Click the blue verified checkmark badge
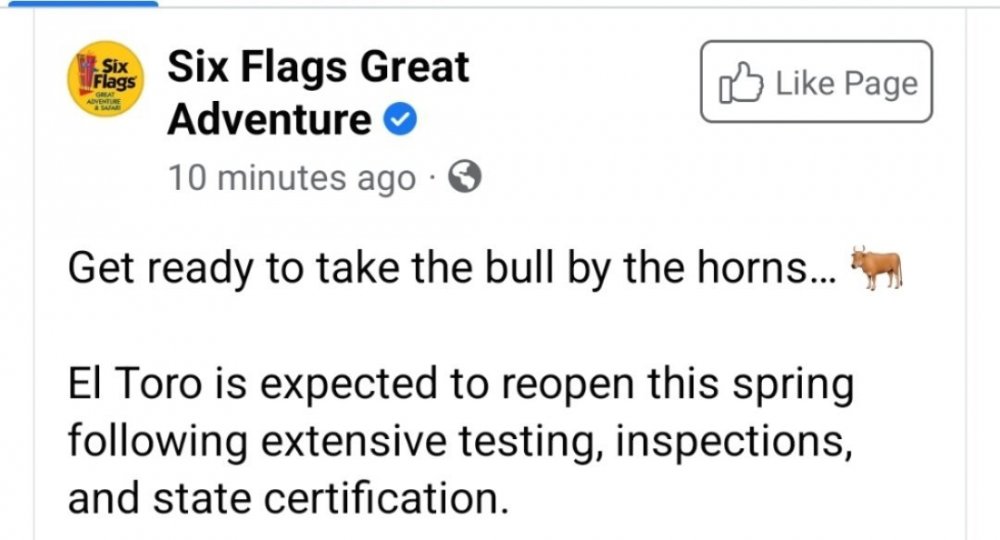 (x=401, y=122)
